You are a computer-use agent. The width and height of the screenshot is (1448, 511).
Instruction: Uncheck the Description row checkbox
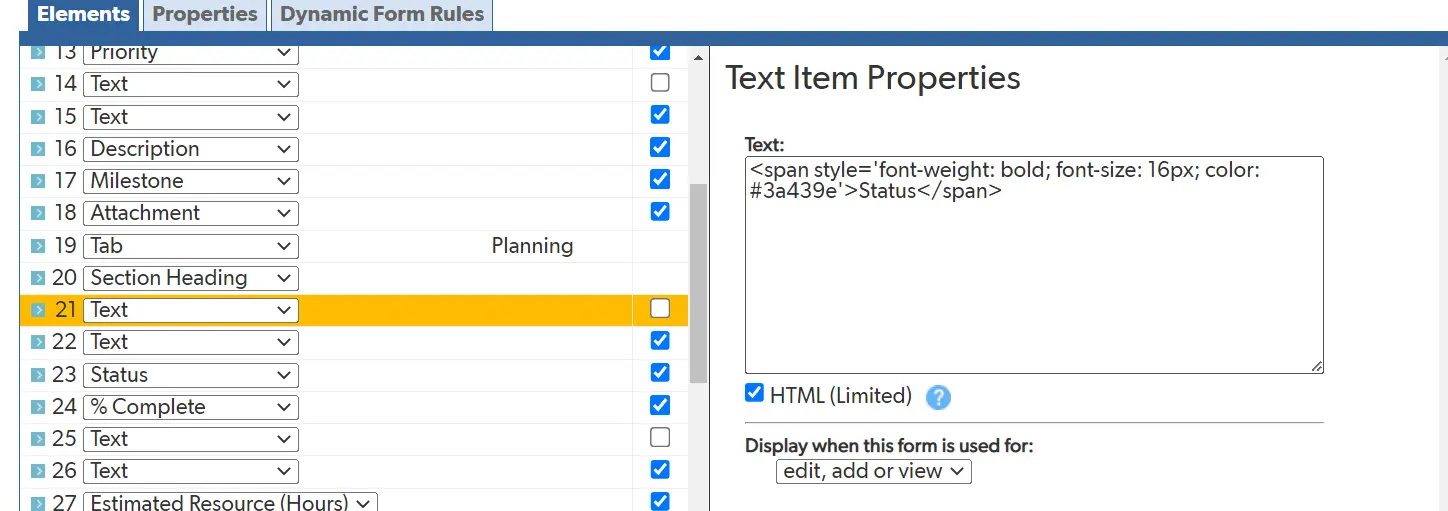660,147
